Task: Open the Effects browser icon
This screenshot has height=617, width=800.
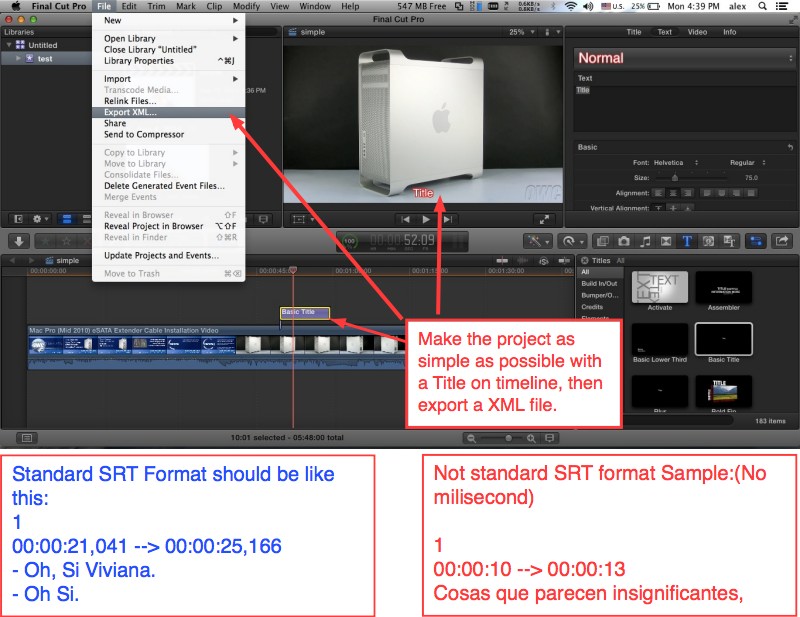Action: [x=603, y=241]
